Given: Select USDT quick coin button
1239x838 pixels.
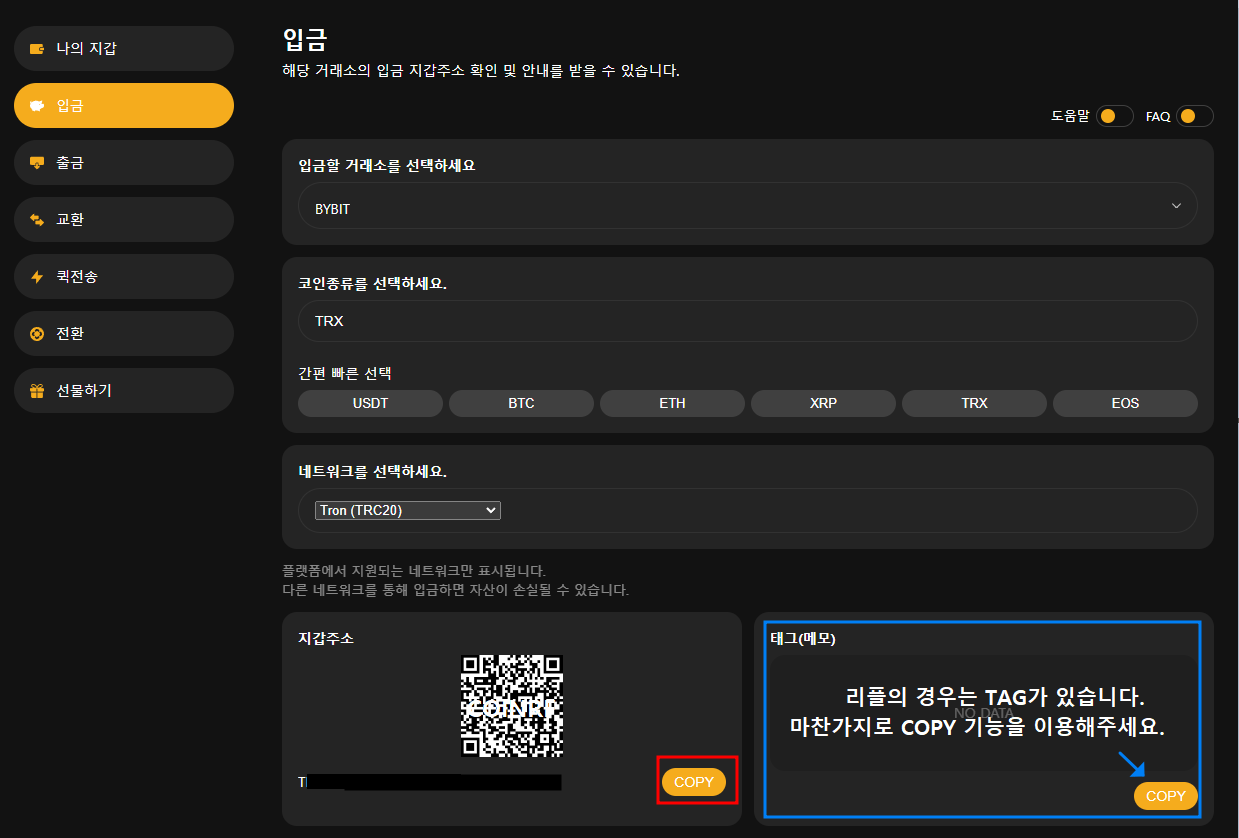Looking at the screenshot, I should pos(370,403).
